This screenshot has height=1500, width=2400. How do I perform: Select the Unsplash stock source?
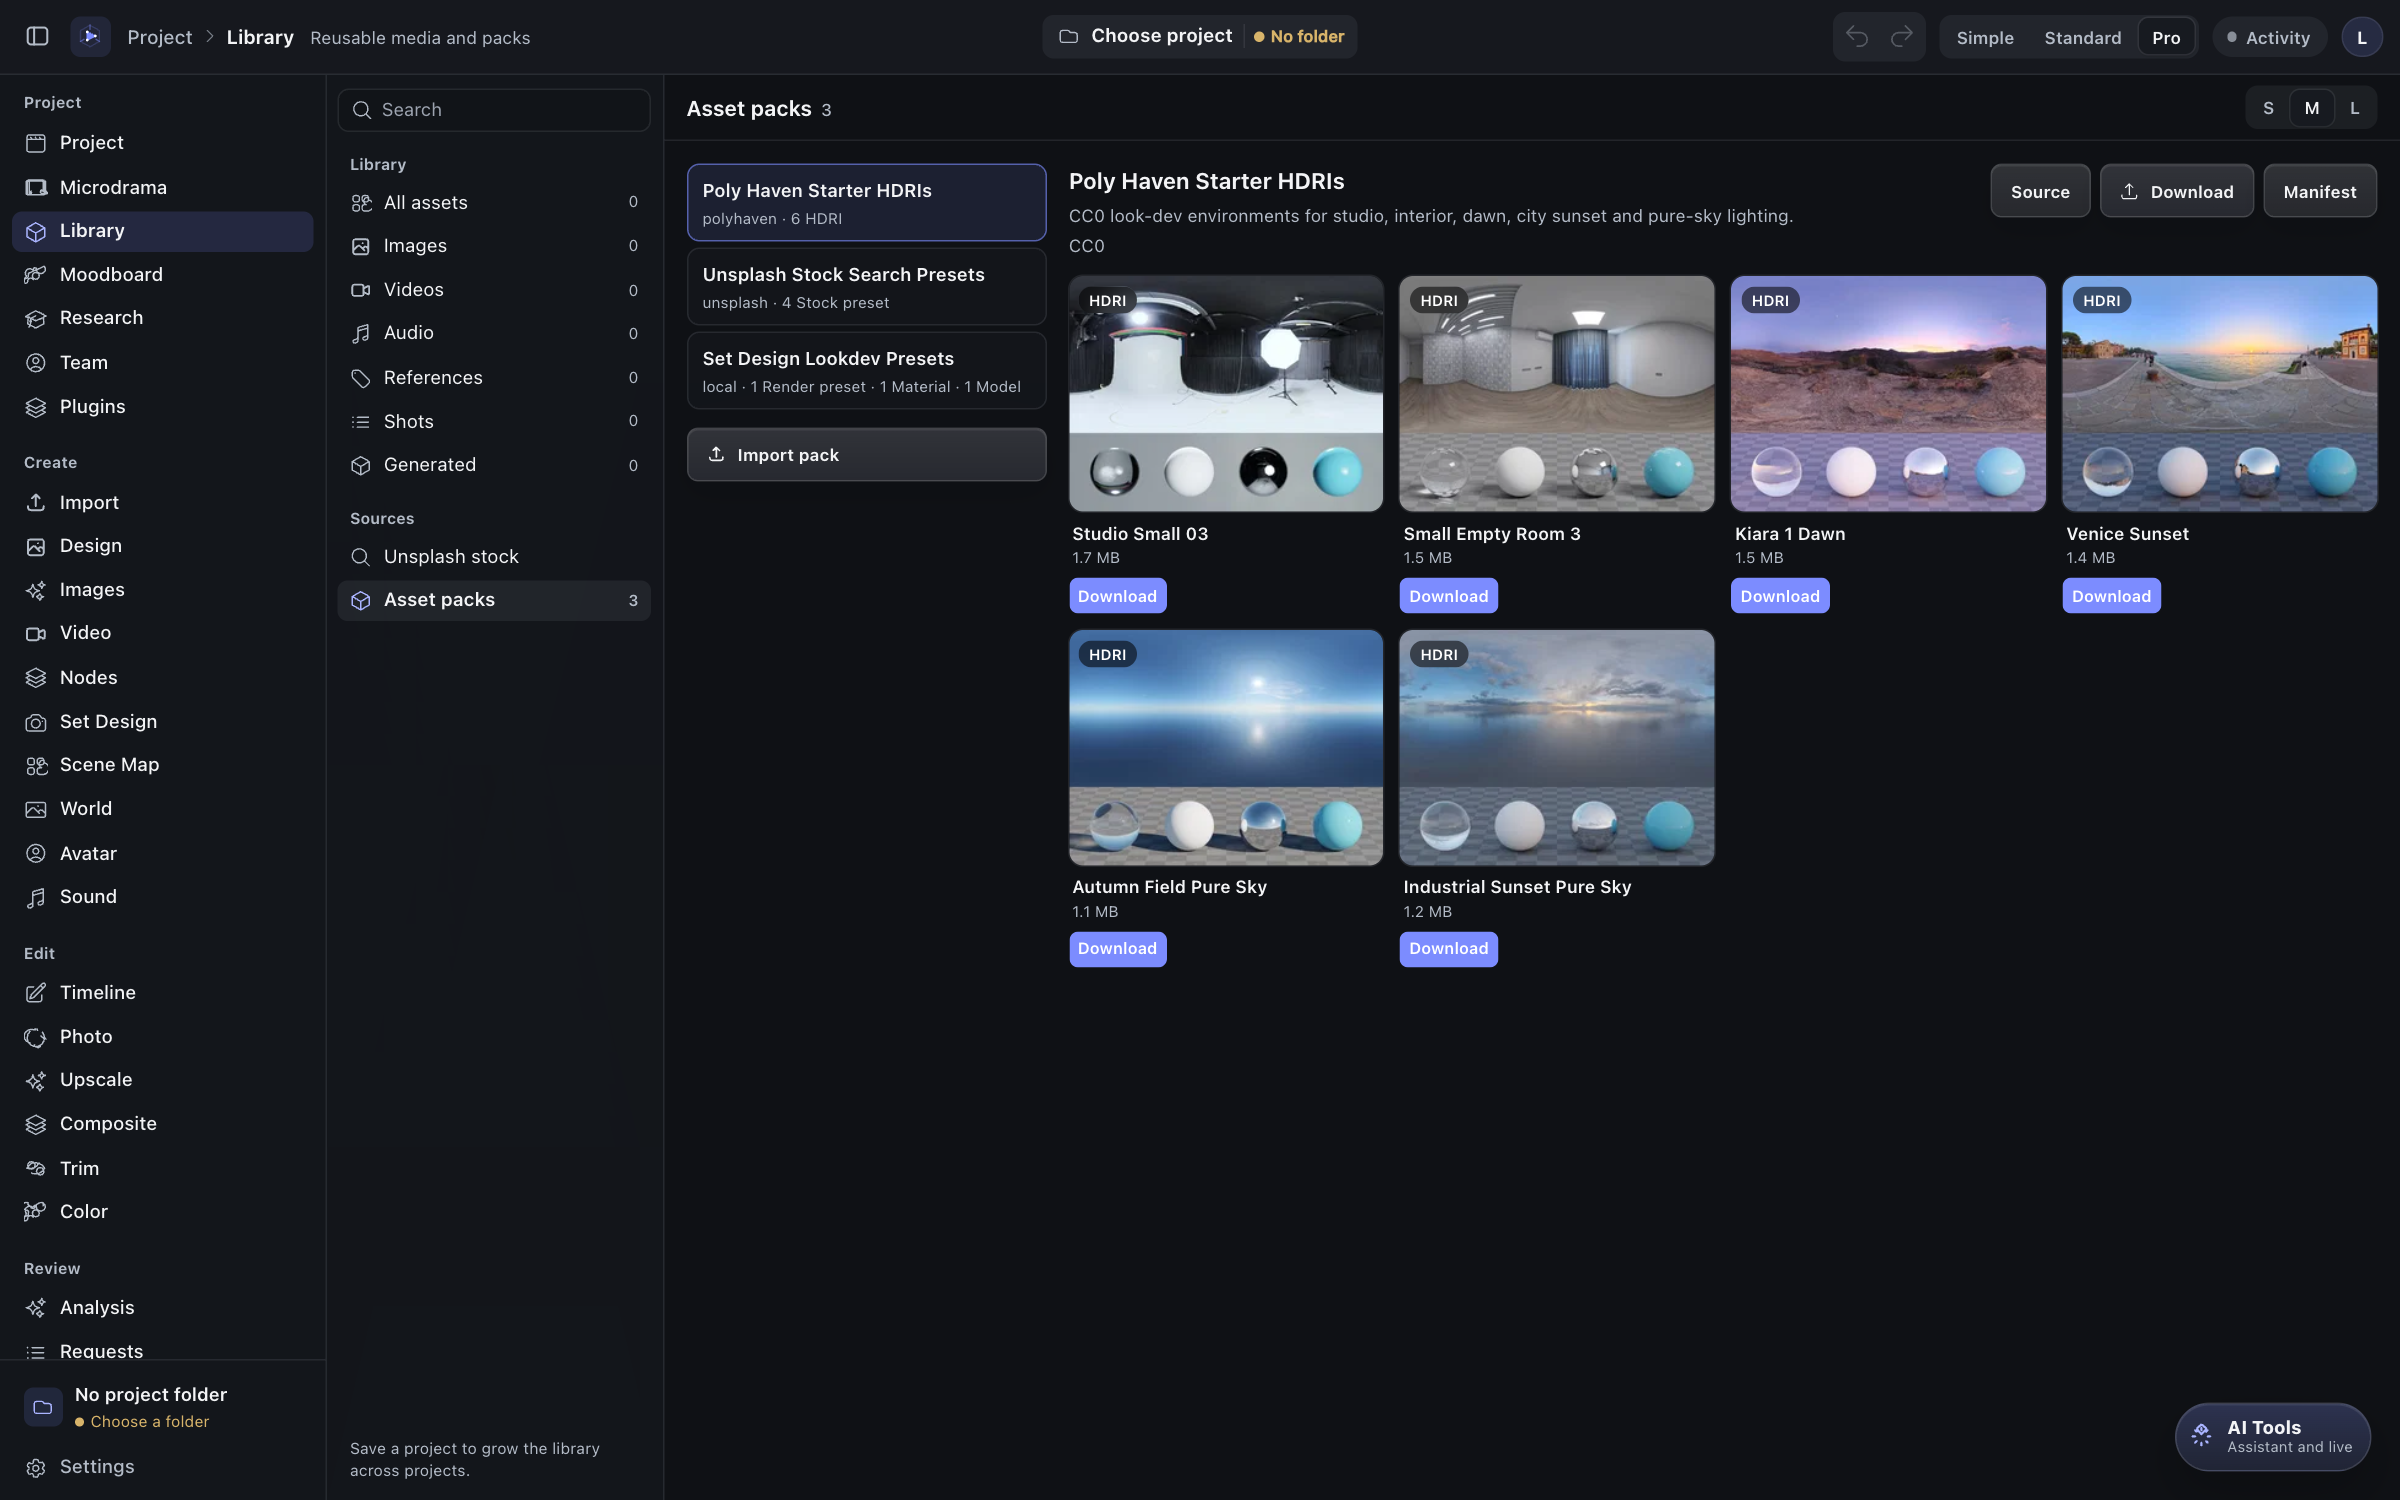494,556
